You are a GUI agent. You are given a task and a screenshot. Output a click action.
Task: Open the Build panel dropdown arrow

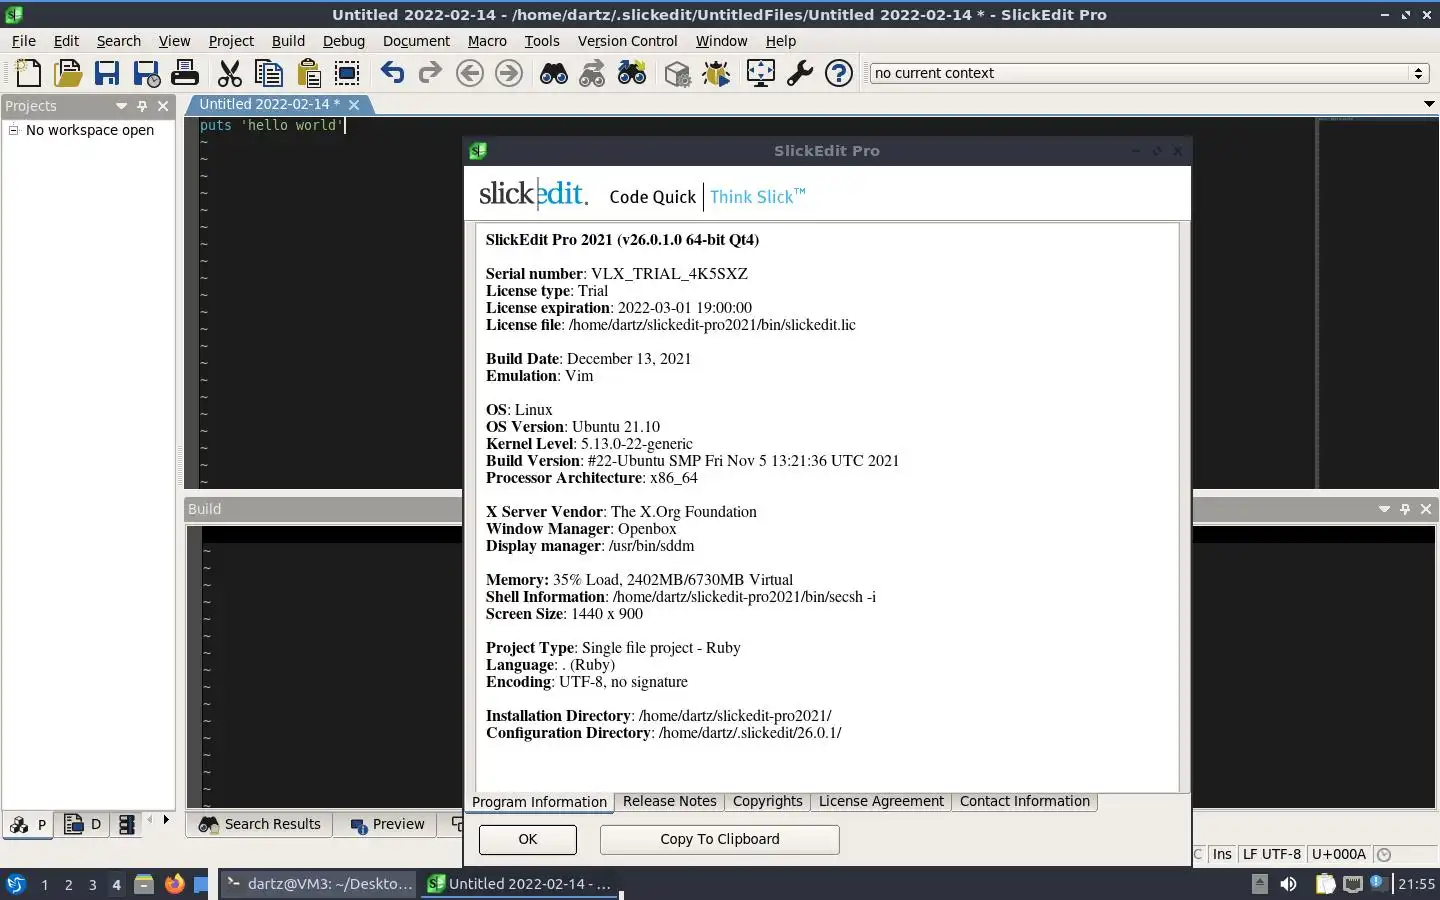tap(1384, 509)
